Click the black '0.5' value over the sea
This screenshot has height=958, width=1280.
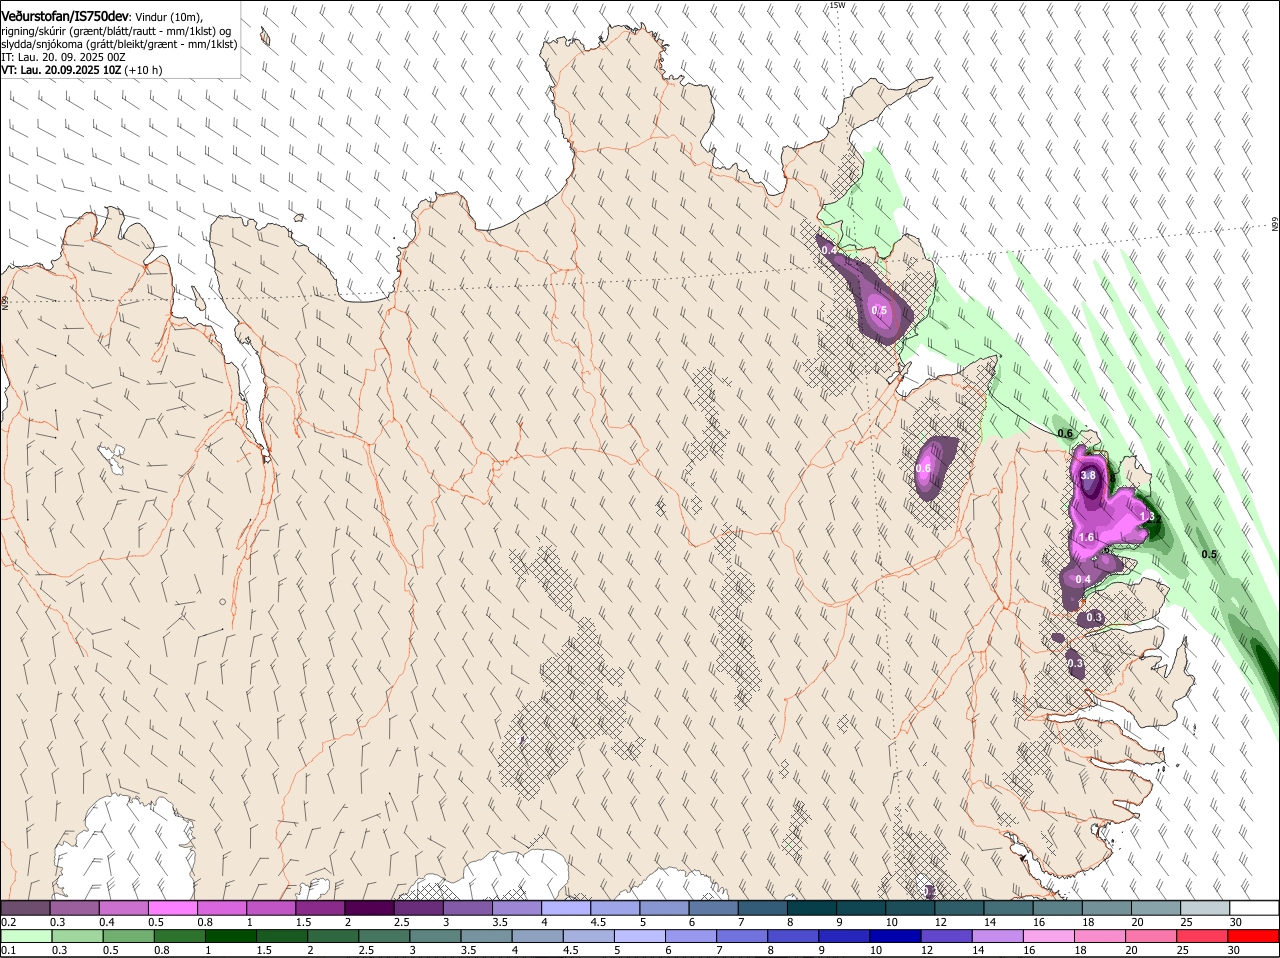point(1209,555)
